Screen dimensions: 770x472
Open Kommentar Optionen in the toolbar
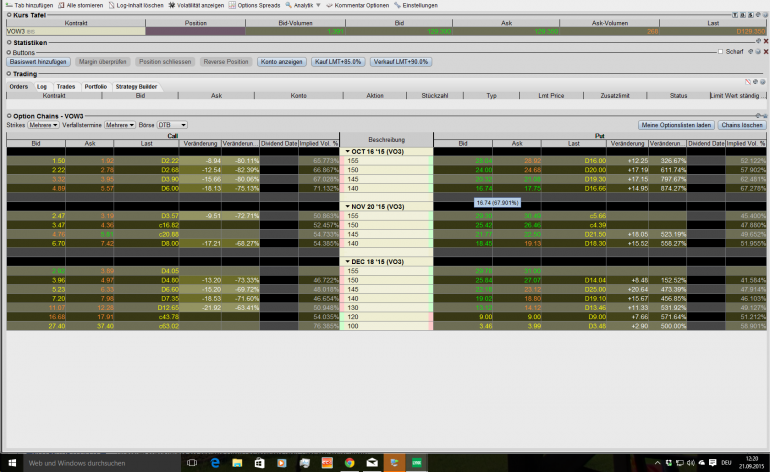[x=357, y=5]
